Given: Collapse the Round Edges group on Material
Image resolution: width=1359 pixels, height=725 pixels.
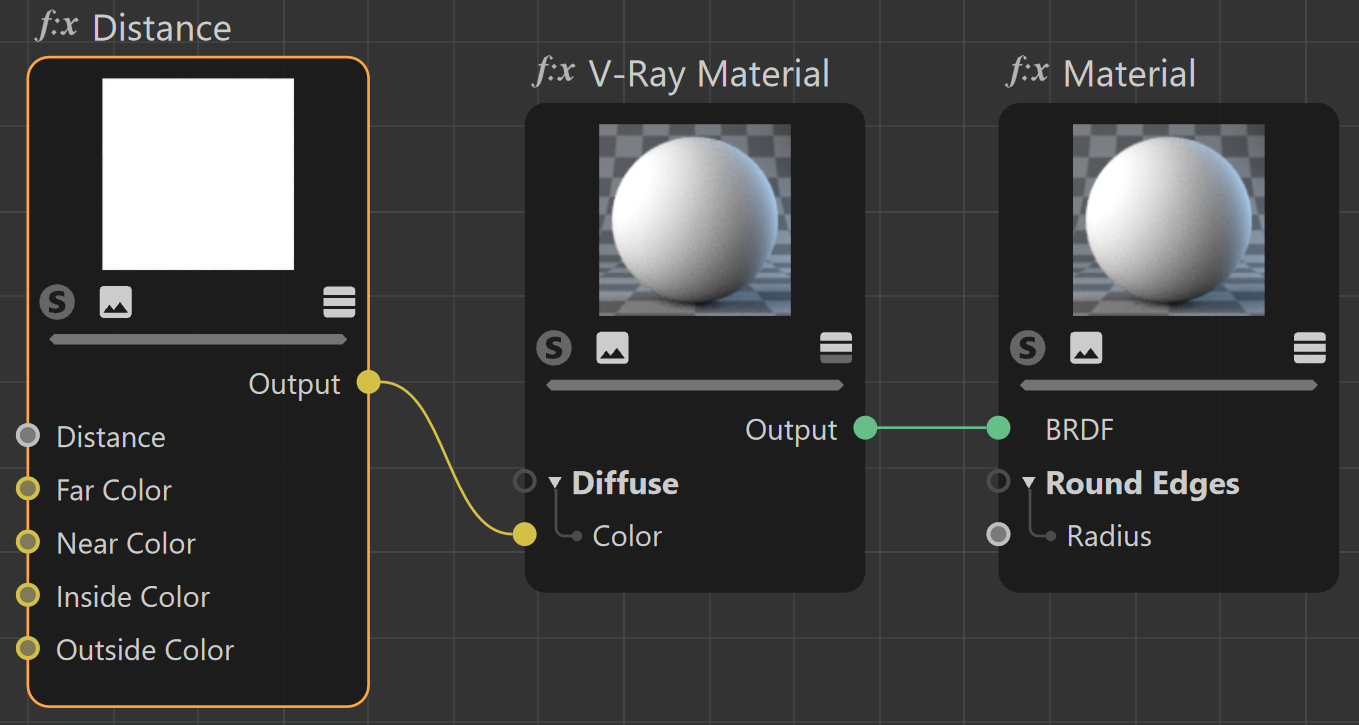Looking at the screenshot, I should [x=1029, y=483].
